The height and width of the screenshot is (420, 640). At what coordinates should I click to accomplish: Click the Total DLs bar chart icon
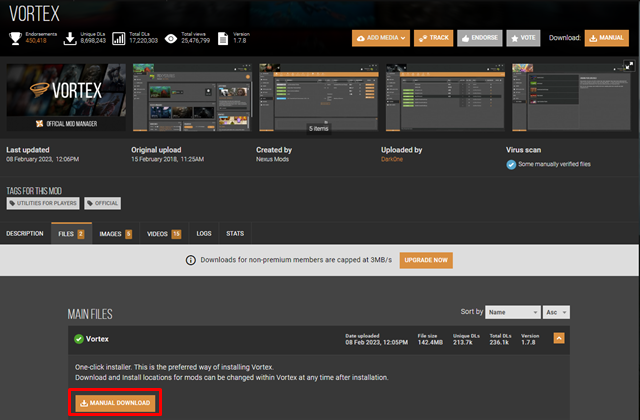[x=119, y=38]
